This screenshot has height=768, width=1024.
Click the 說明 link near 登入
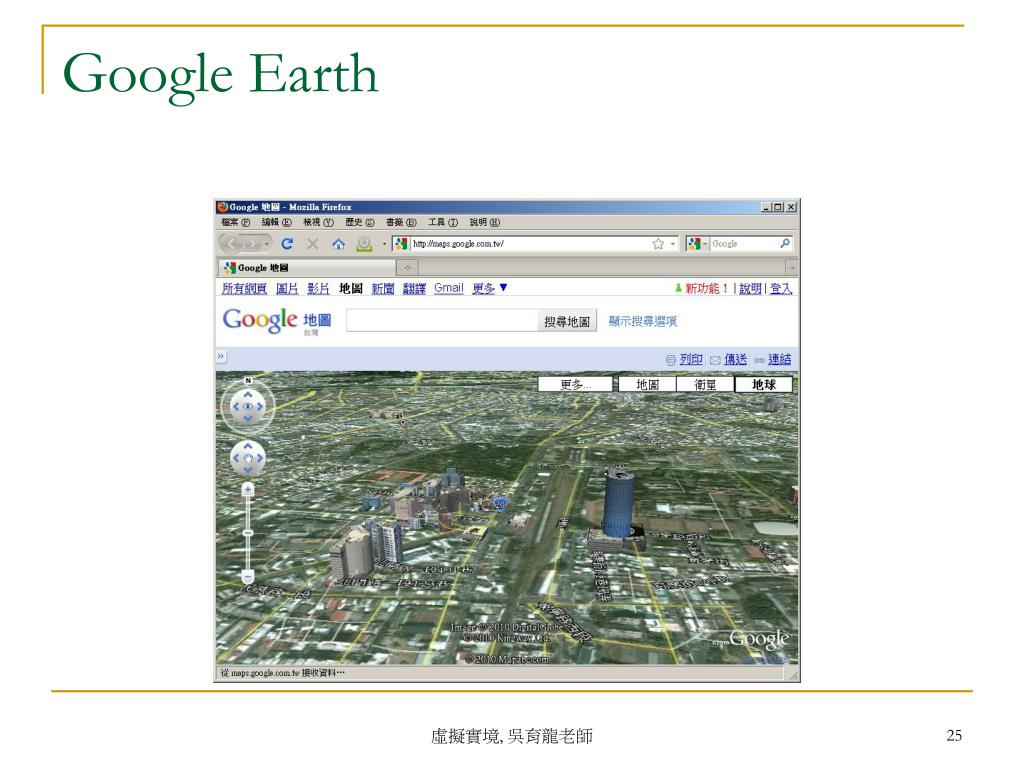pyautogui.click(x=750, y=289)
